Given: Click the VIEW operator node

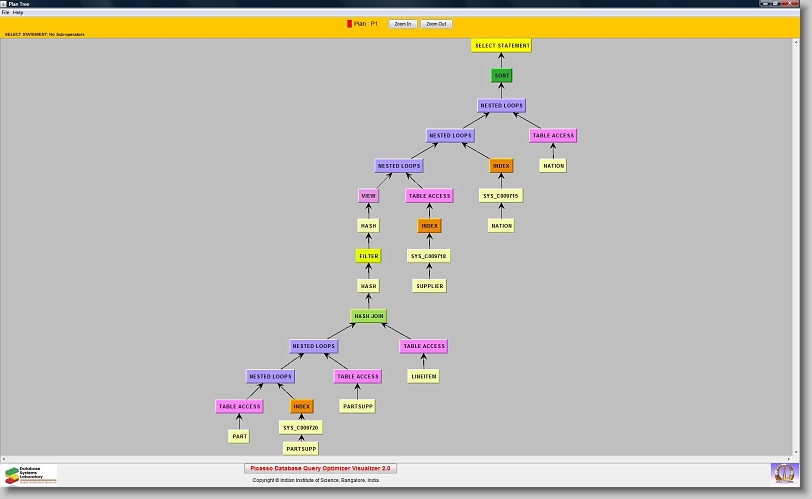Looking at the screenshot, I should coord(369,196).
